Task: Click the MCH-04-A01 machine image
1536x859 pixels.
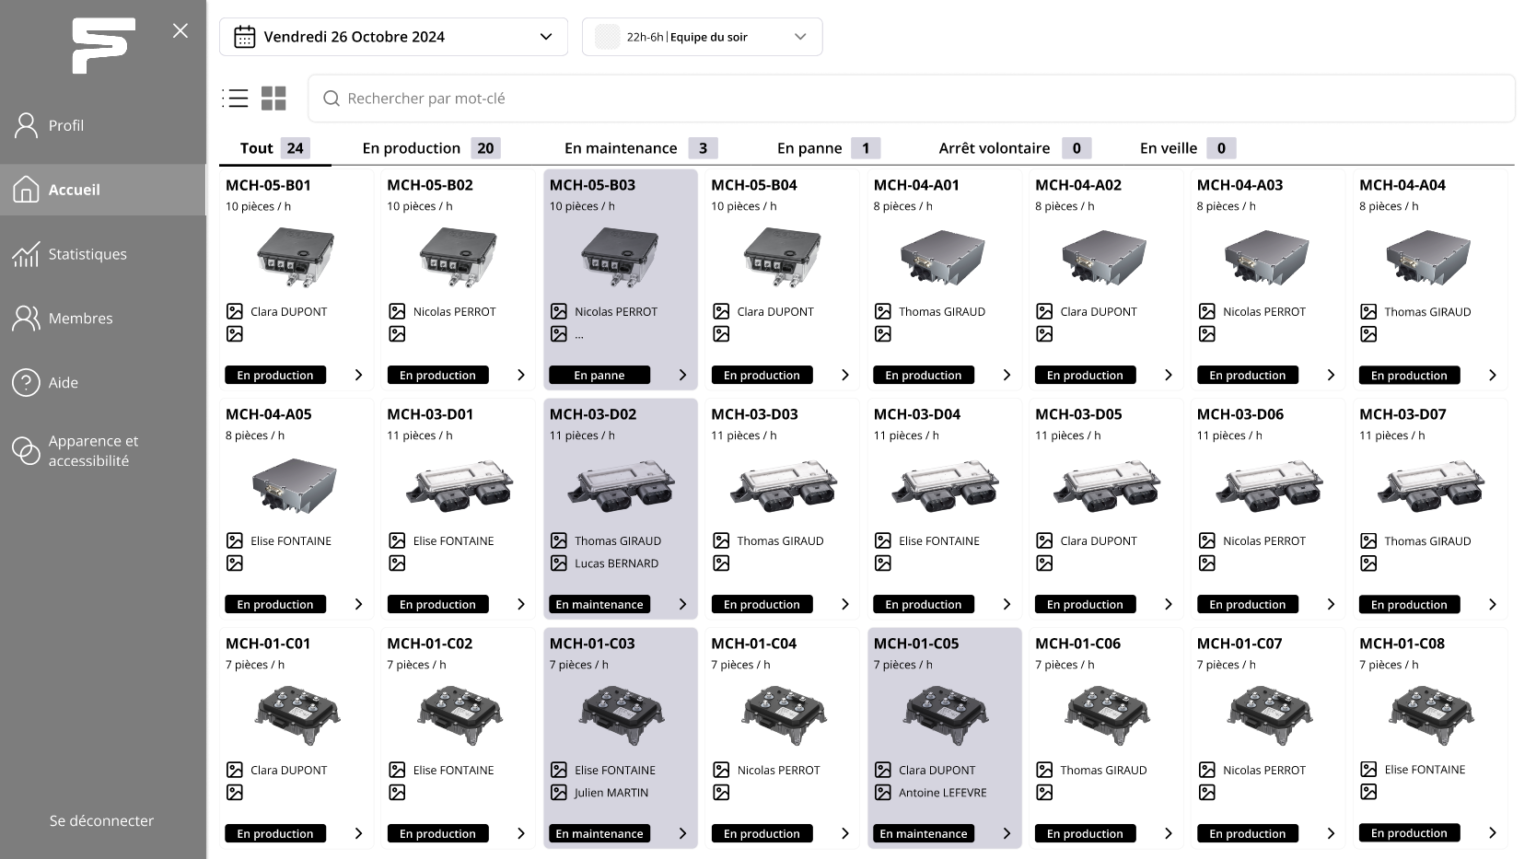Action: click(x=942, y=258)
